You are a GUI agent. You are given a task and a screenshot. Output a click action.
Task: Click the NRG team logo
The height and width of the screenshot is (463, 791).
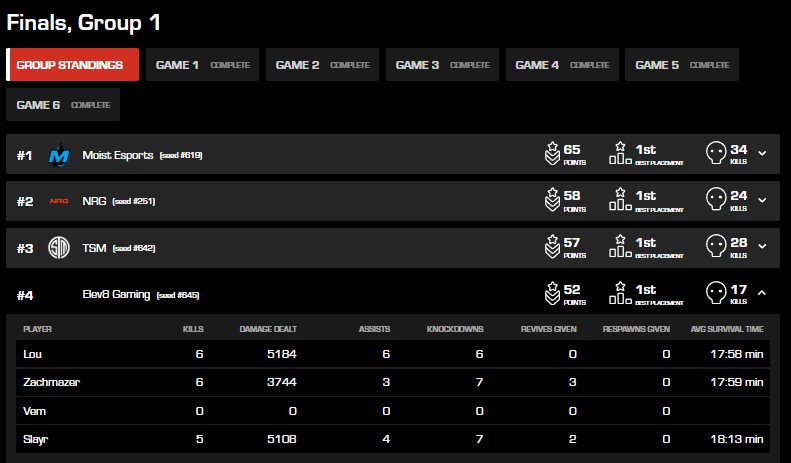[59, 201]
